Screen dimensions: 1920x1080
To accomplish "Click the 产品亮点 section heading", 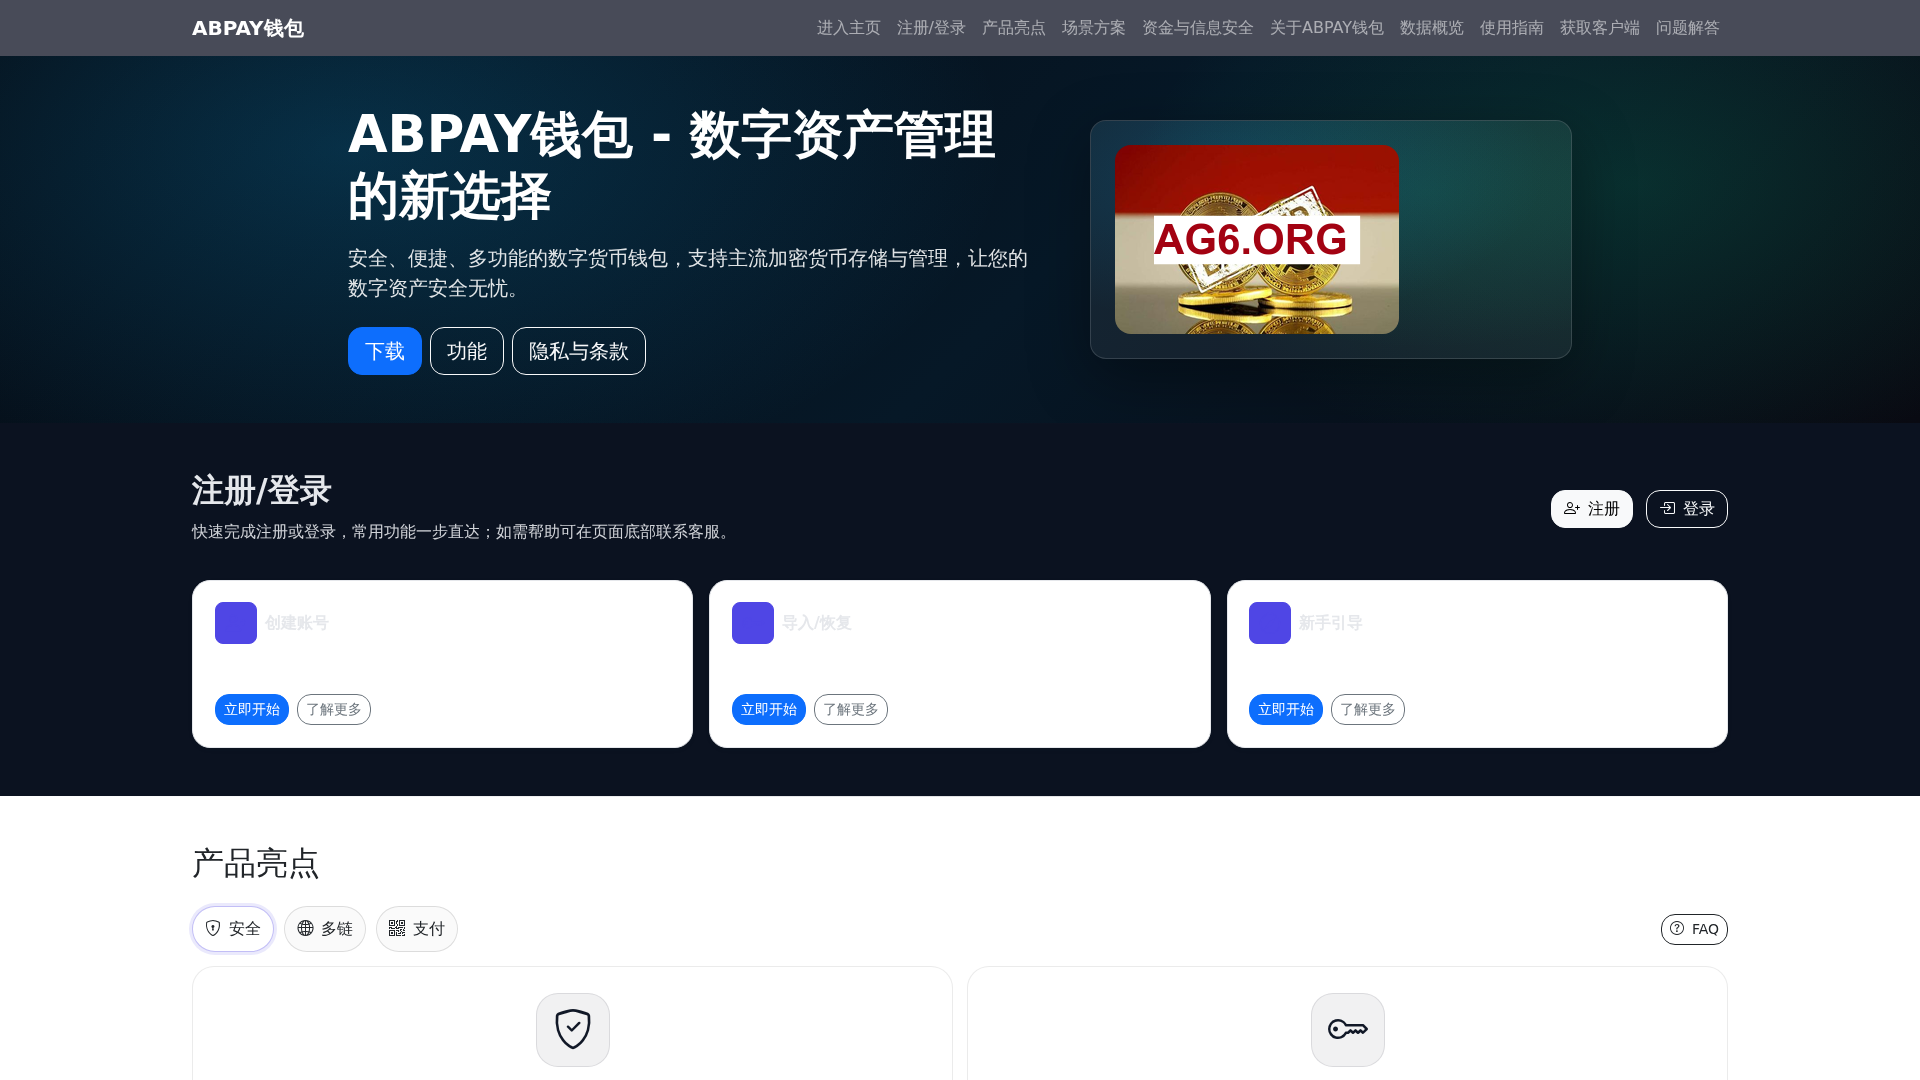I will pos(255,863).
